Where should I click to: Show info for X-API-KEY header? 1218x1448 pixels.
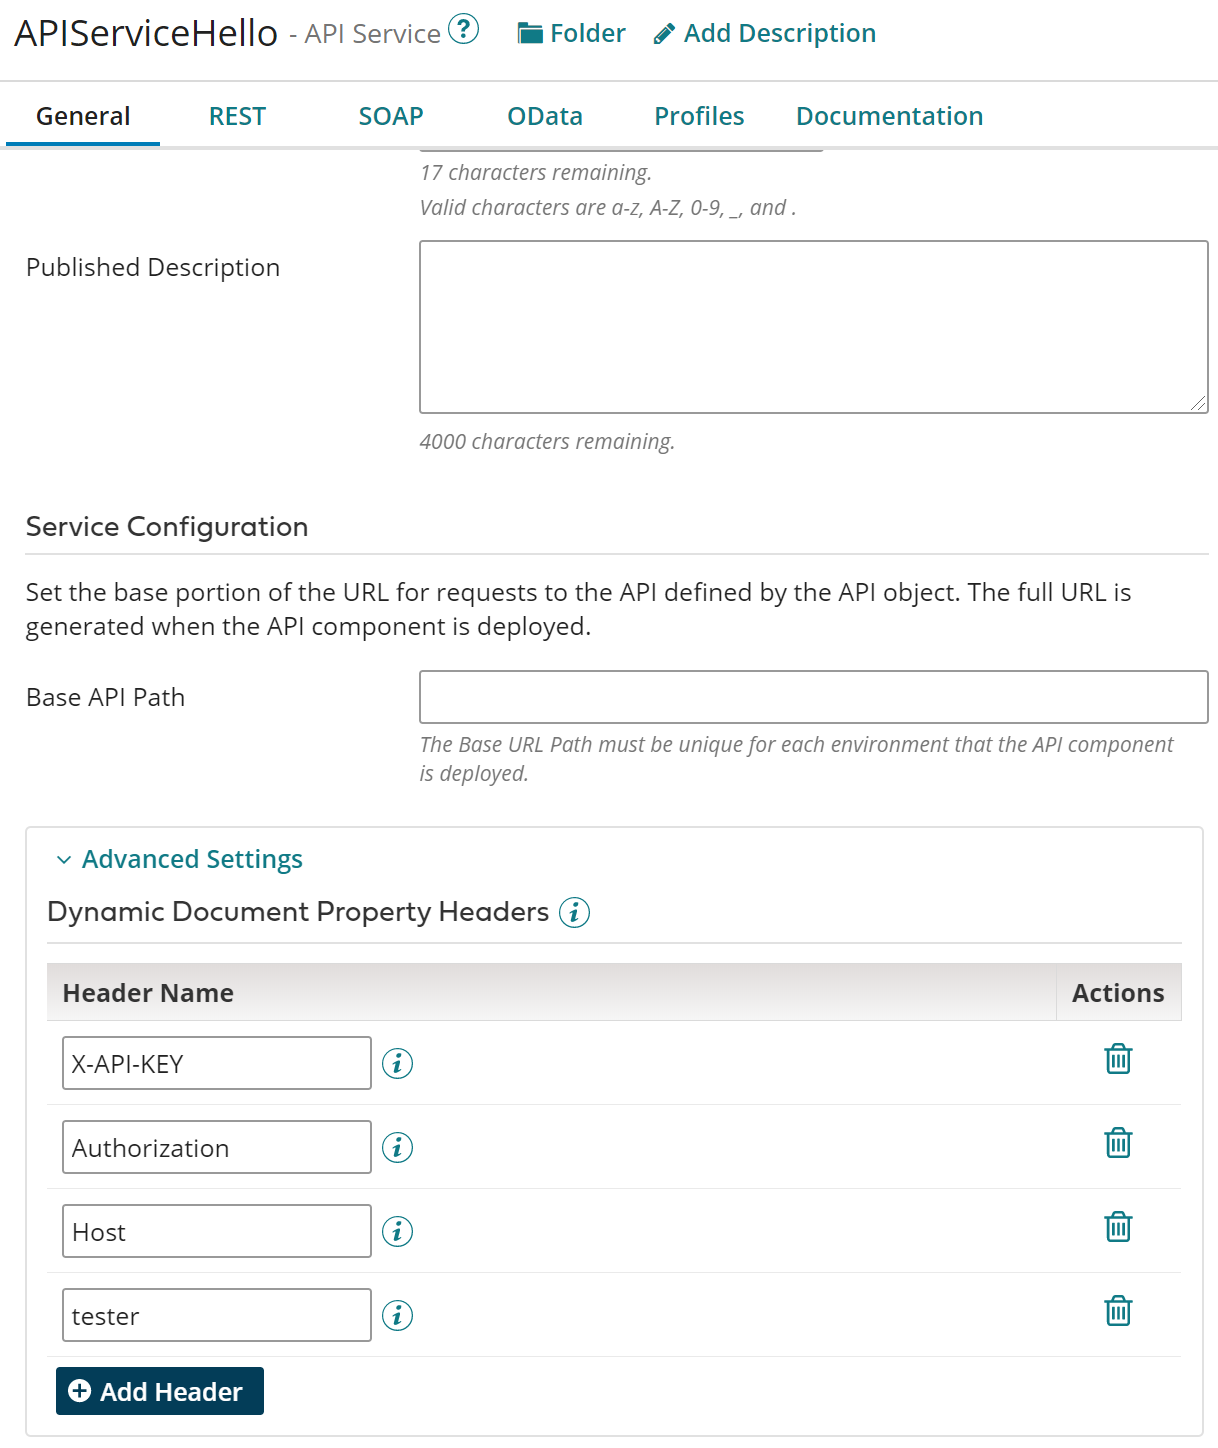pos(398,1063)
